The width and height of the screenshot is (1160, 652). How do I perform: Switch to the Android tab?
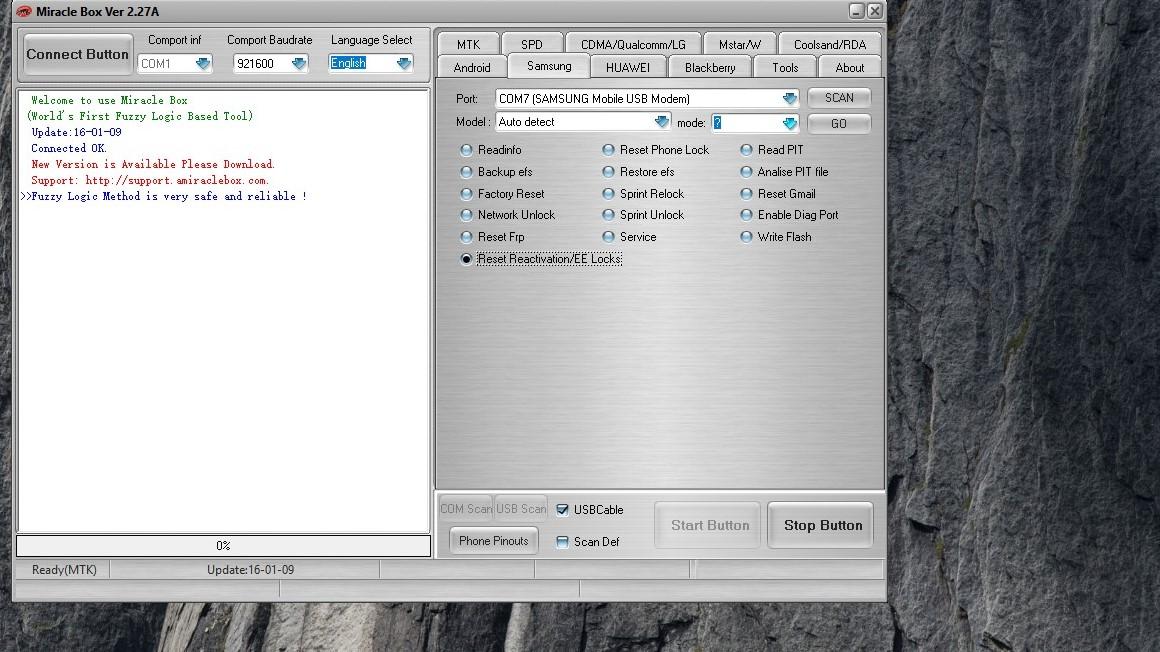click(472, 68)
